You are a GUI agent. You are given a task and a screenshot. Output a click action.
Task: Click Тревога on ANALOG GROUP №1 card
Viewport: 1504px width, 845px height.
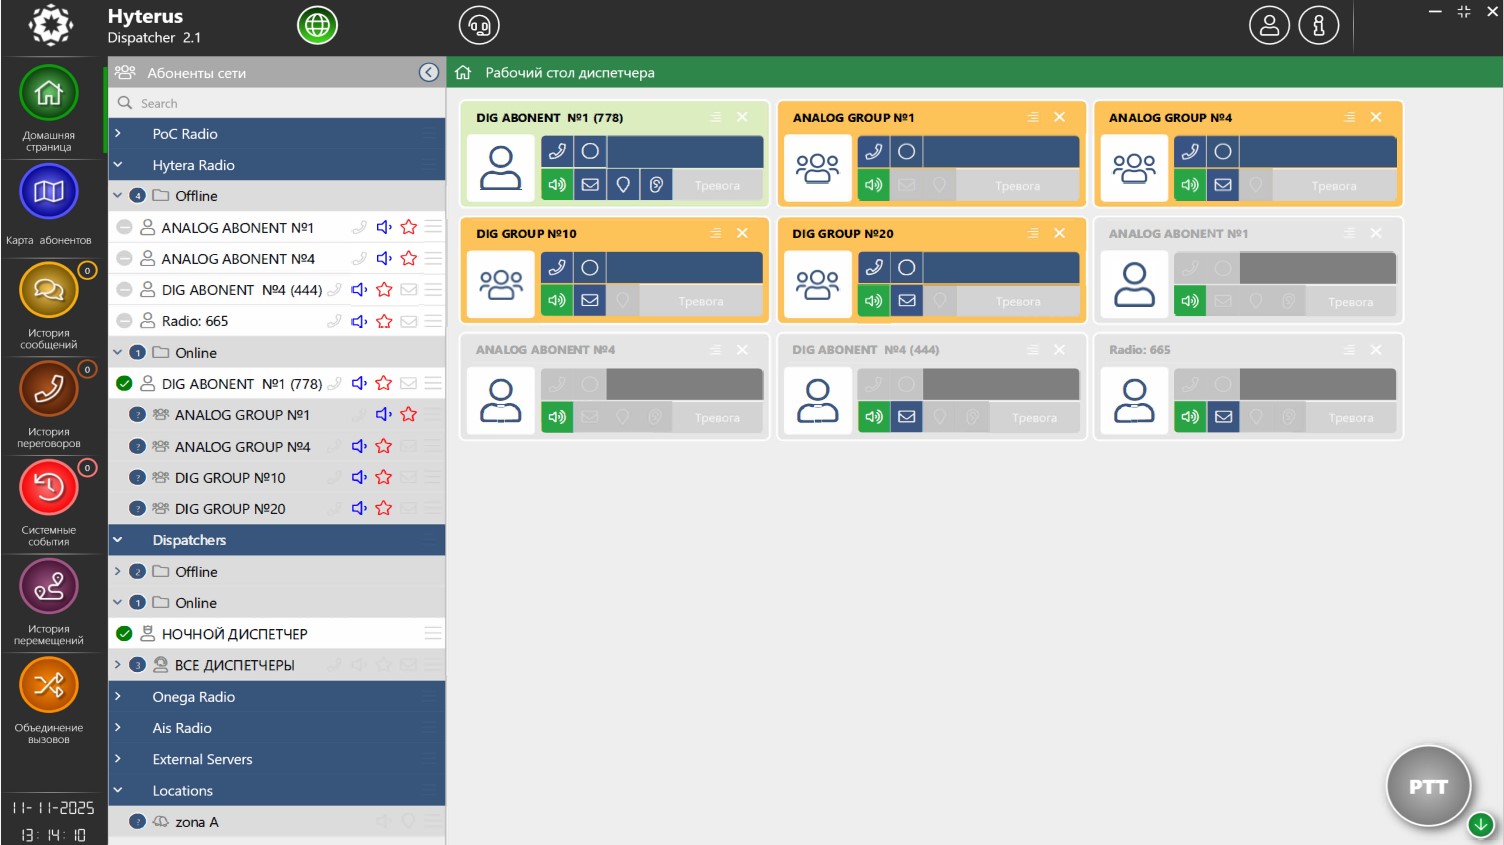click(1018, 185)
